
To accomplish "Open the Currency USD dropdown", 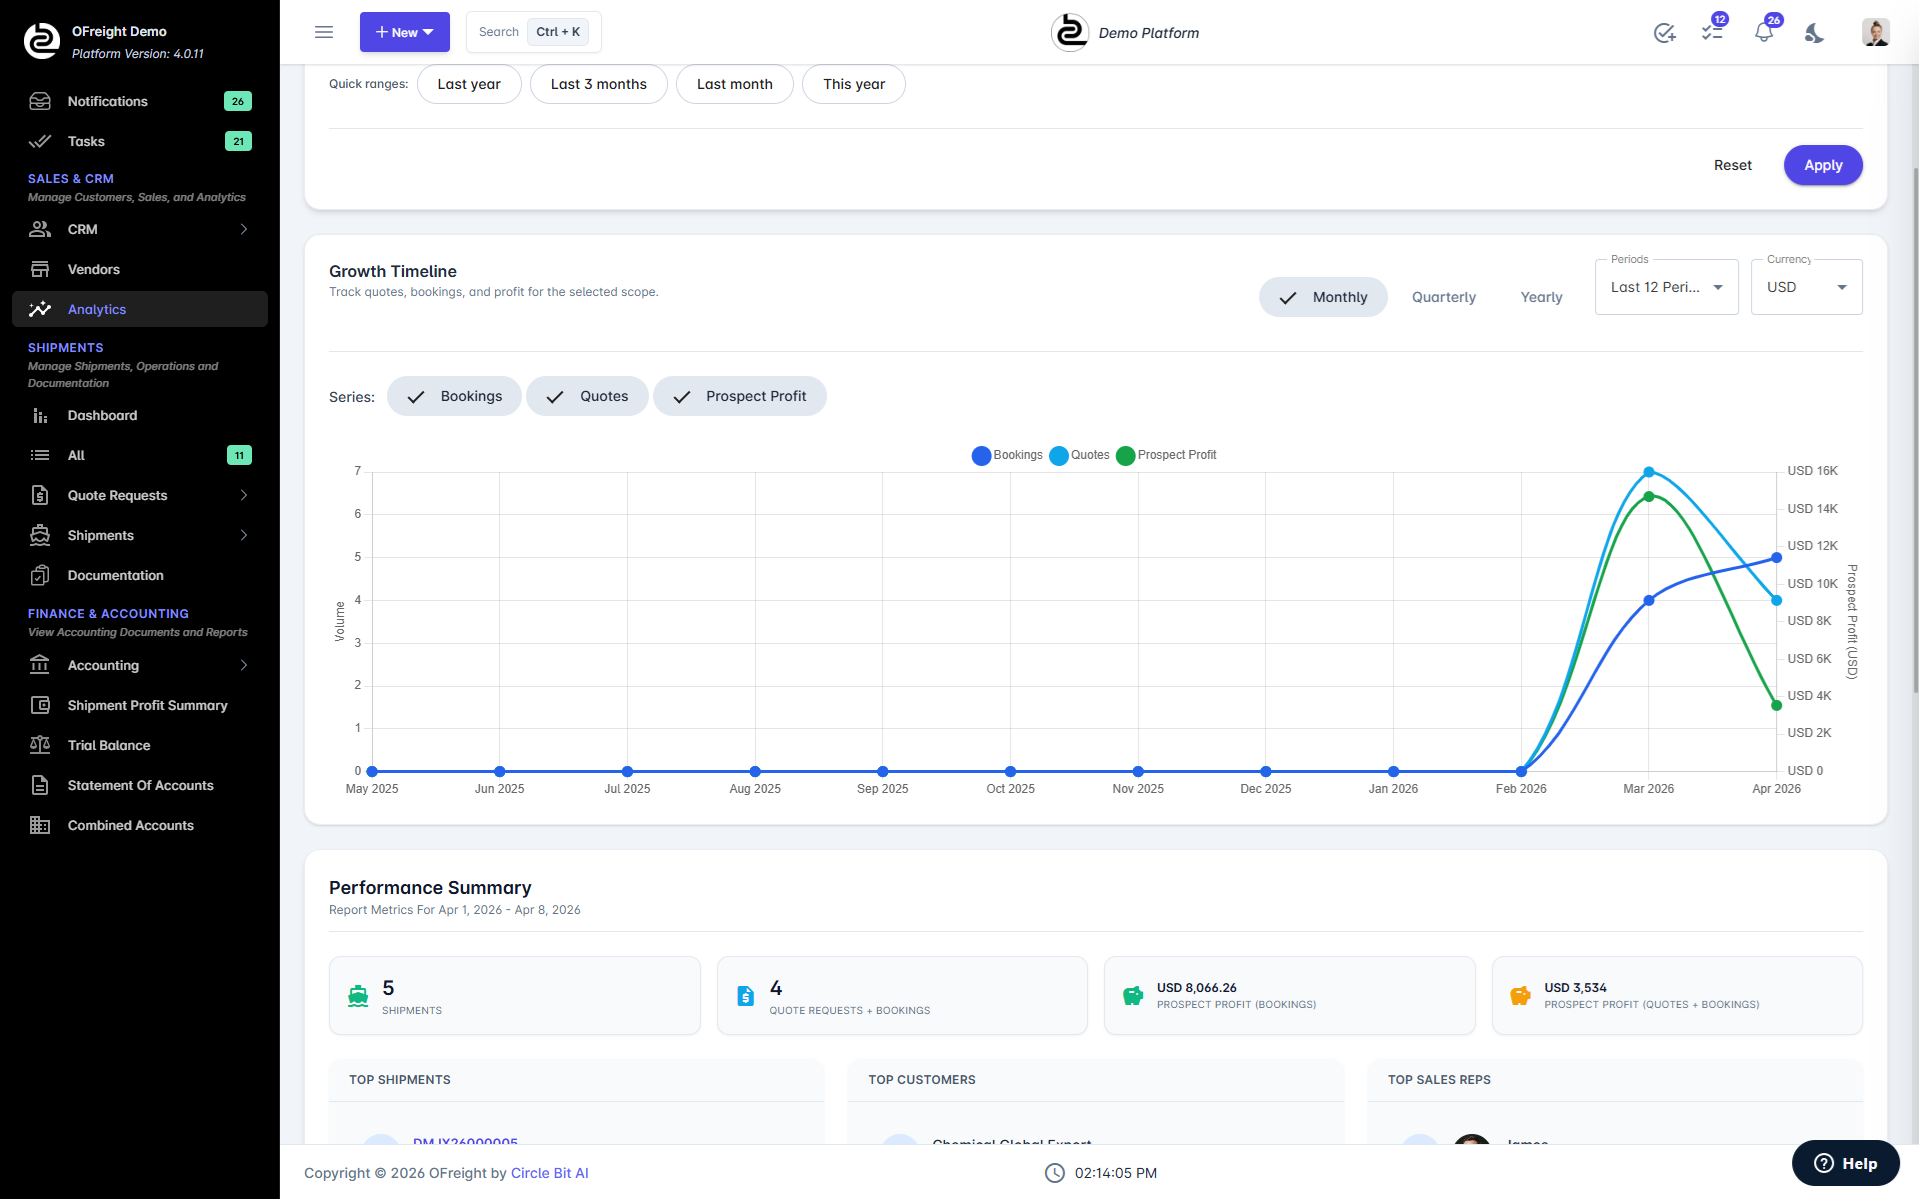I will pyautogui.click(x=1806, y=287).
